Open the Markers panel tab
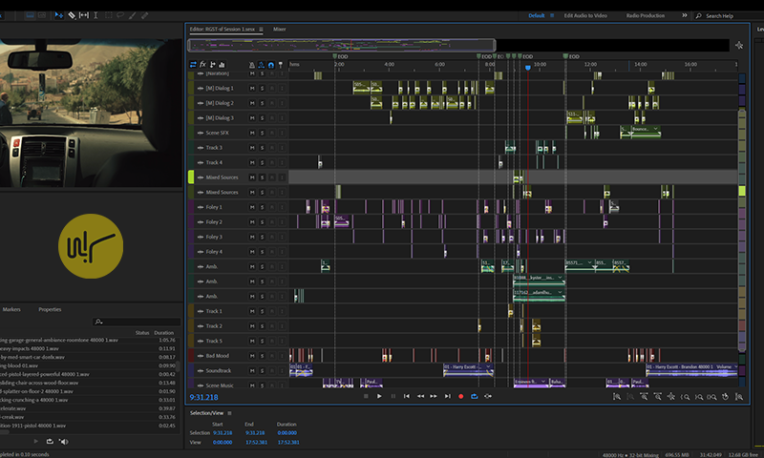This screenshot has width=764, height=458. pyautogui.click(x=12, y=309)
